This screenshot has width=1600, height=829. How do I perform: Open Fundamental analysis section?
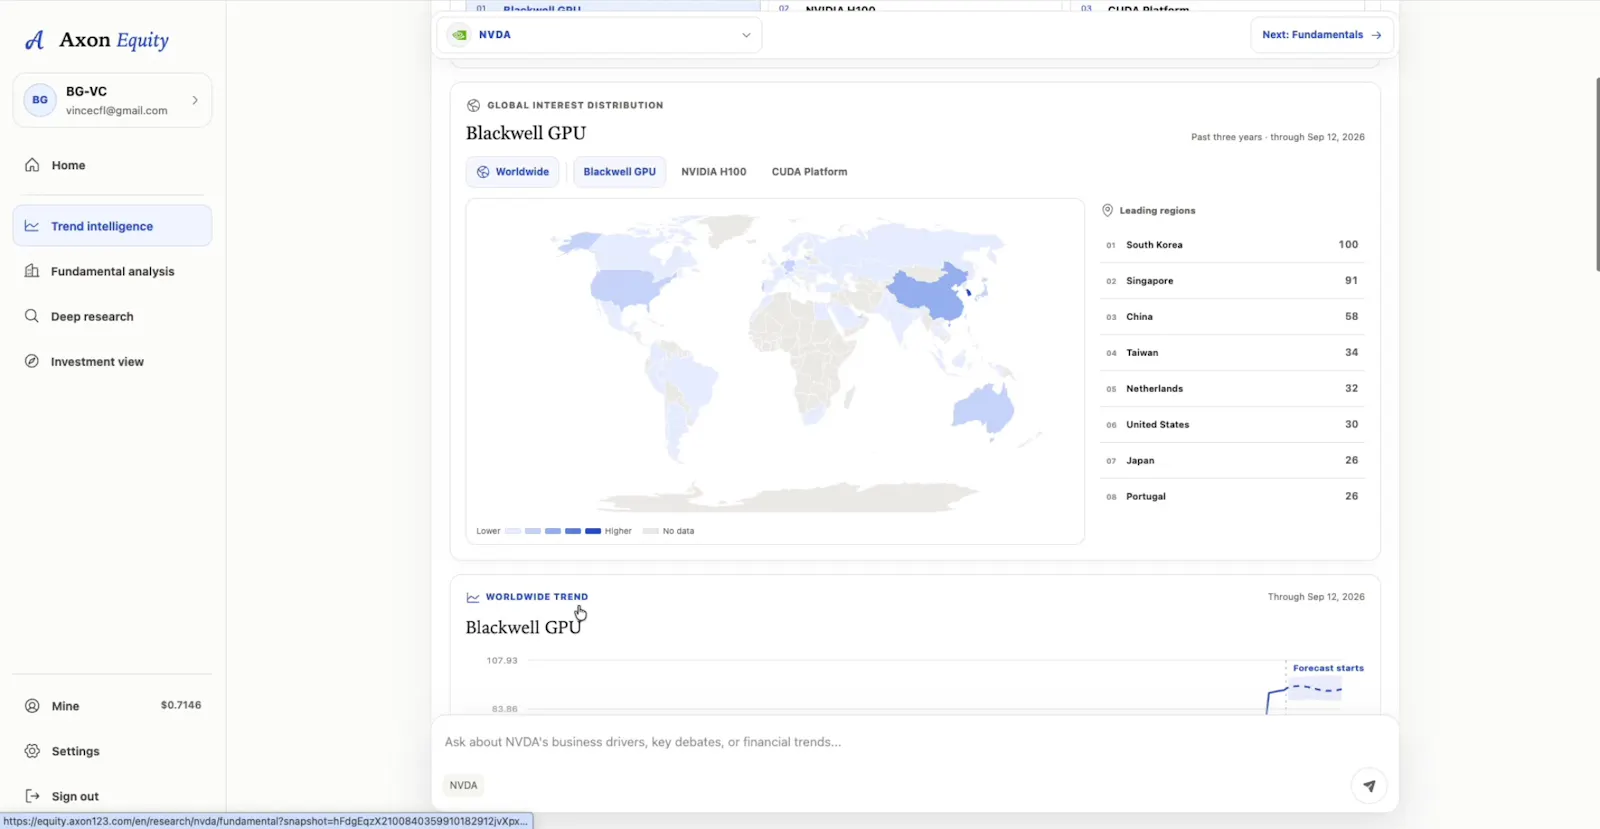[x=112, y=271]
